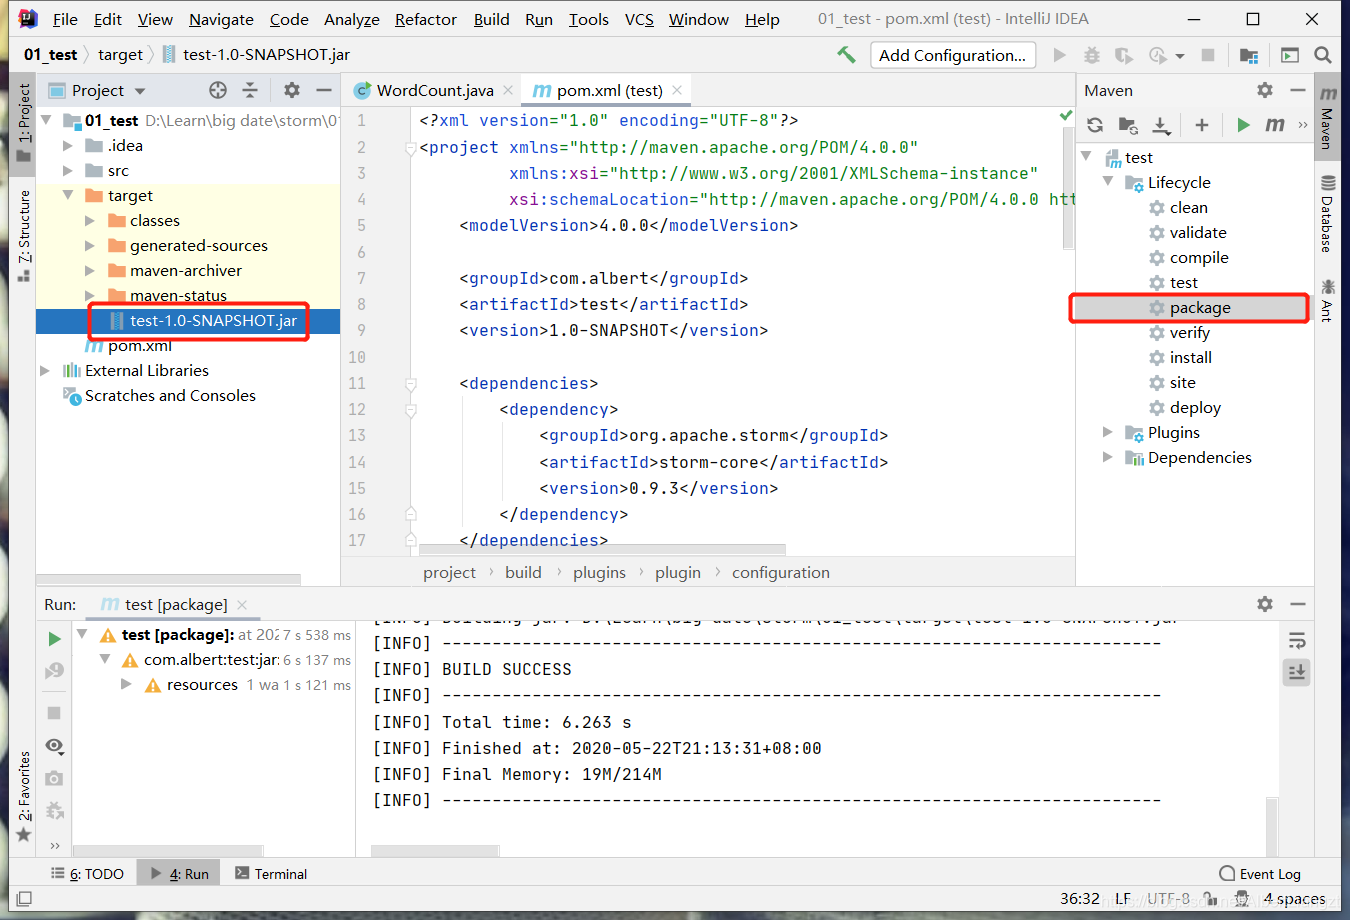Hide the Maven panel with minus icon

click(1298, 90)
